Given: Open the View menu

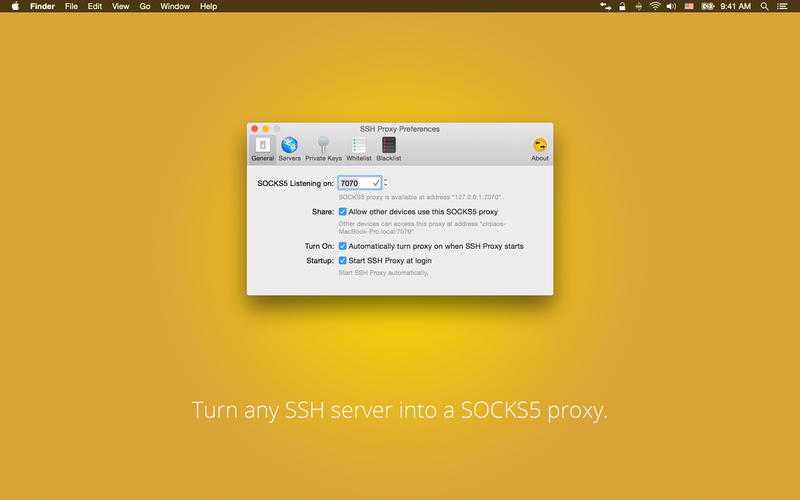Looking at the screenshot, I should [x=120, y=6].
